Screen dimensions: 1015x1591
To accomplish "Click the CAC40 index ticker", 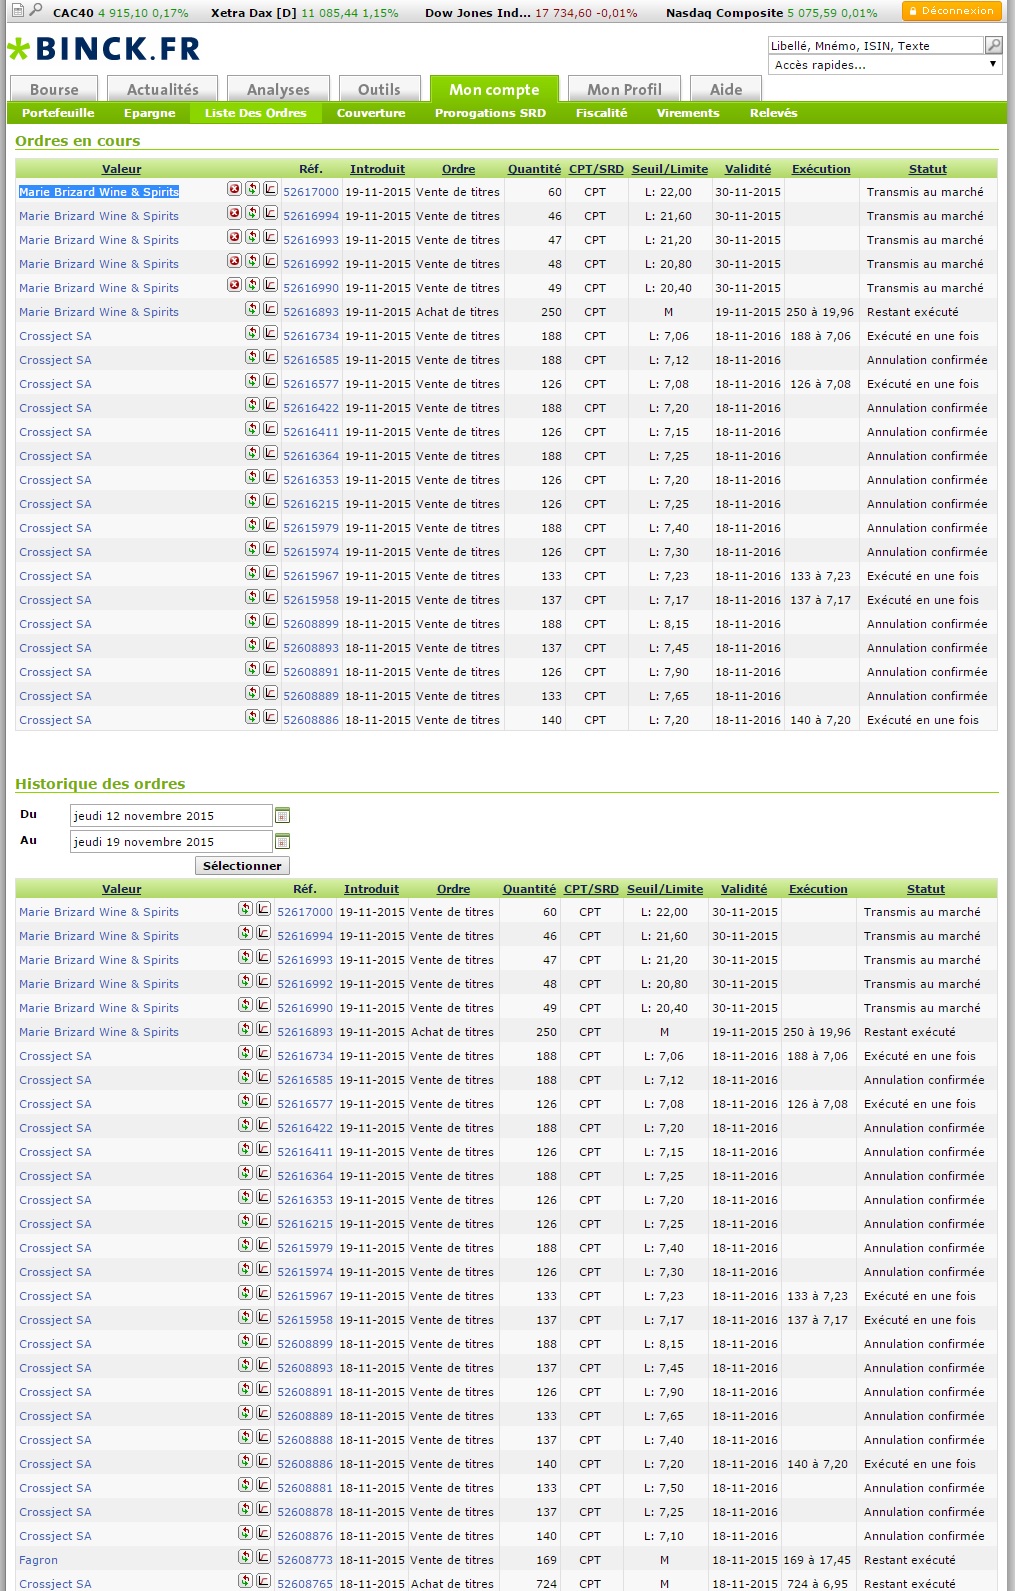I will tap(120, 13).
